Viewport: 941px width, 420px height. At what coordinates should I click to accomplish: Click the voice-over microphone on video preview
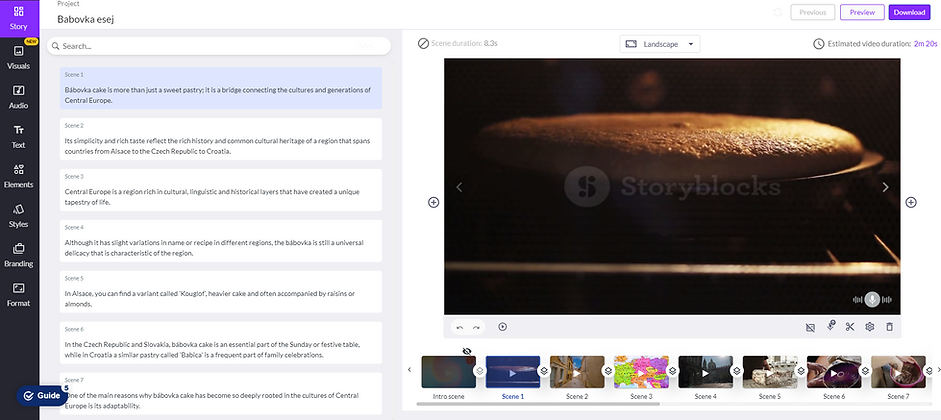coord(872,299)
